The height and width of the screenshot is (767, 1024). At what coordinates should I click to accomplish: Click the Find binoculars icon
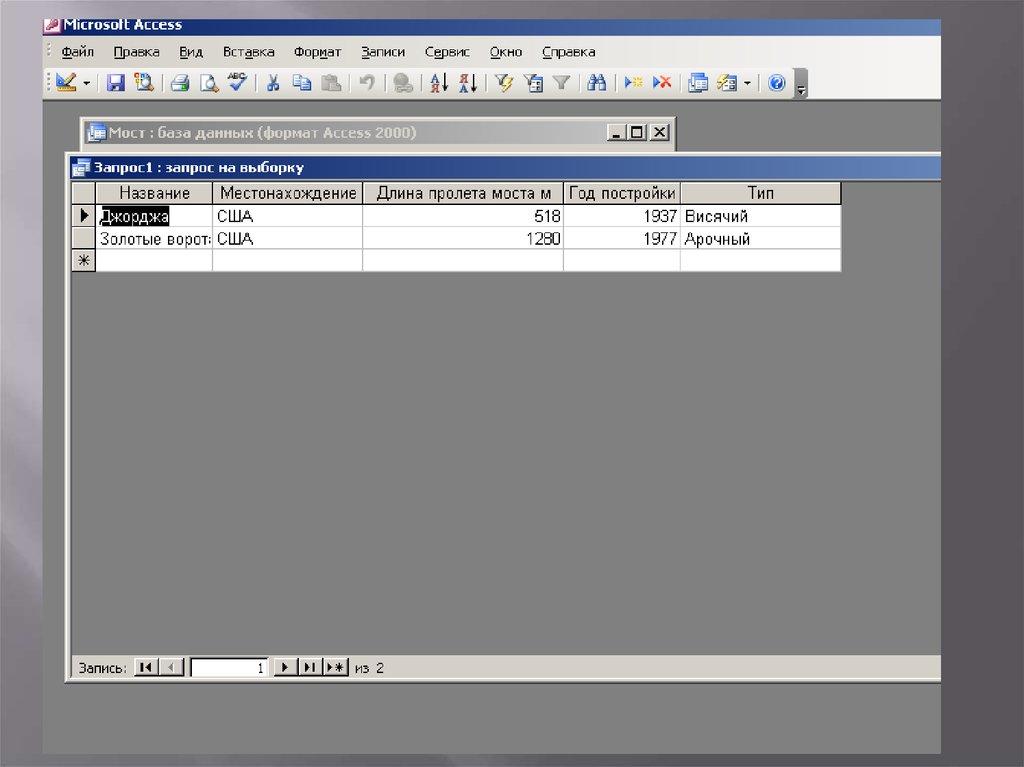[597, 83]
